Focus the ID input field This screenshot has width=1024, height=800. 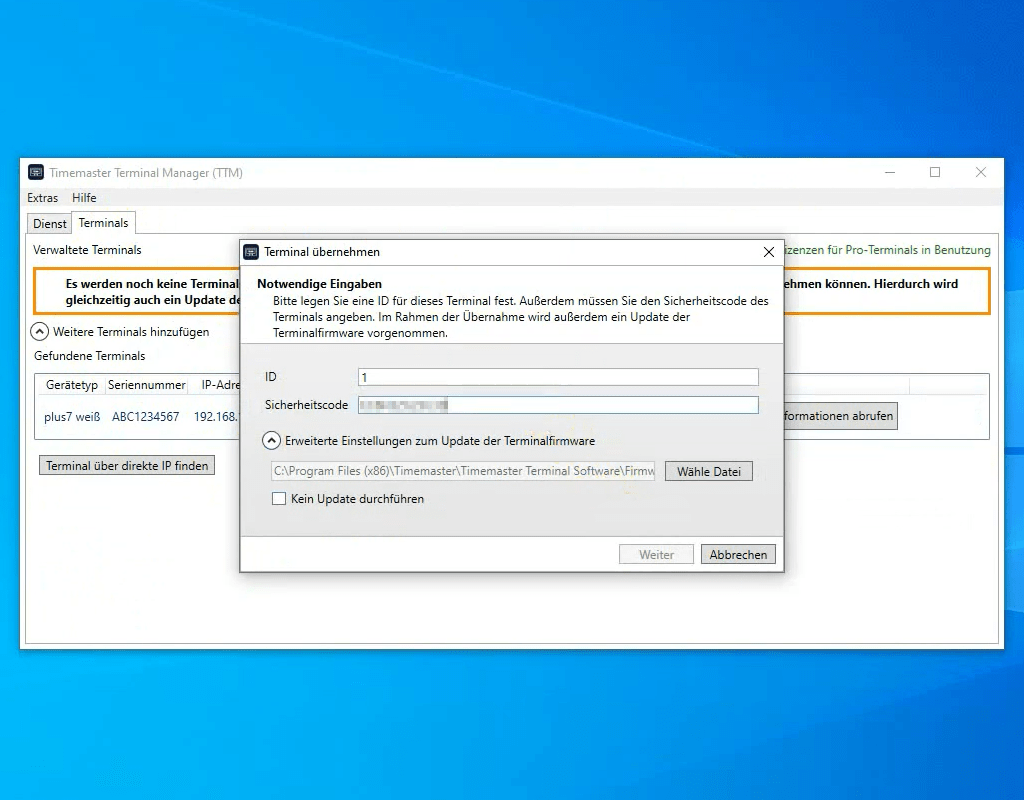point(558,377)
